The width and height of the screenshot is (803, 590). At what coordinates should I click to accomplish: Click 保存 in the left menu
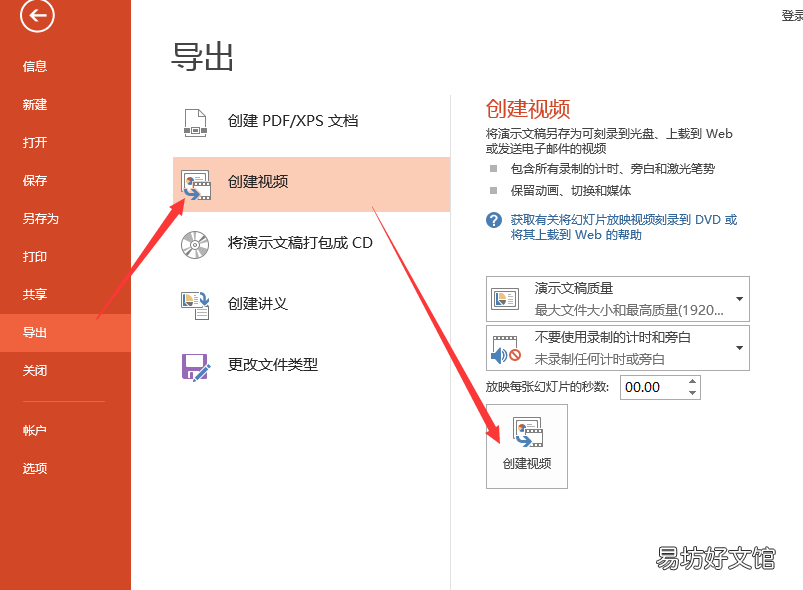tap(65, 180)
